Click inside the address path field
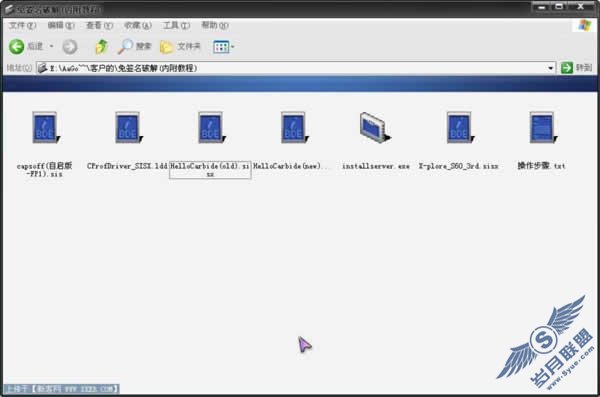The image size is (600, 397). tap(295, 68)
